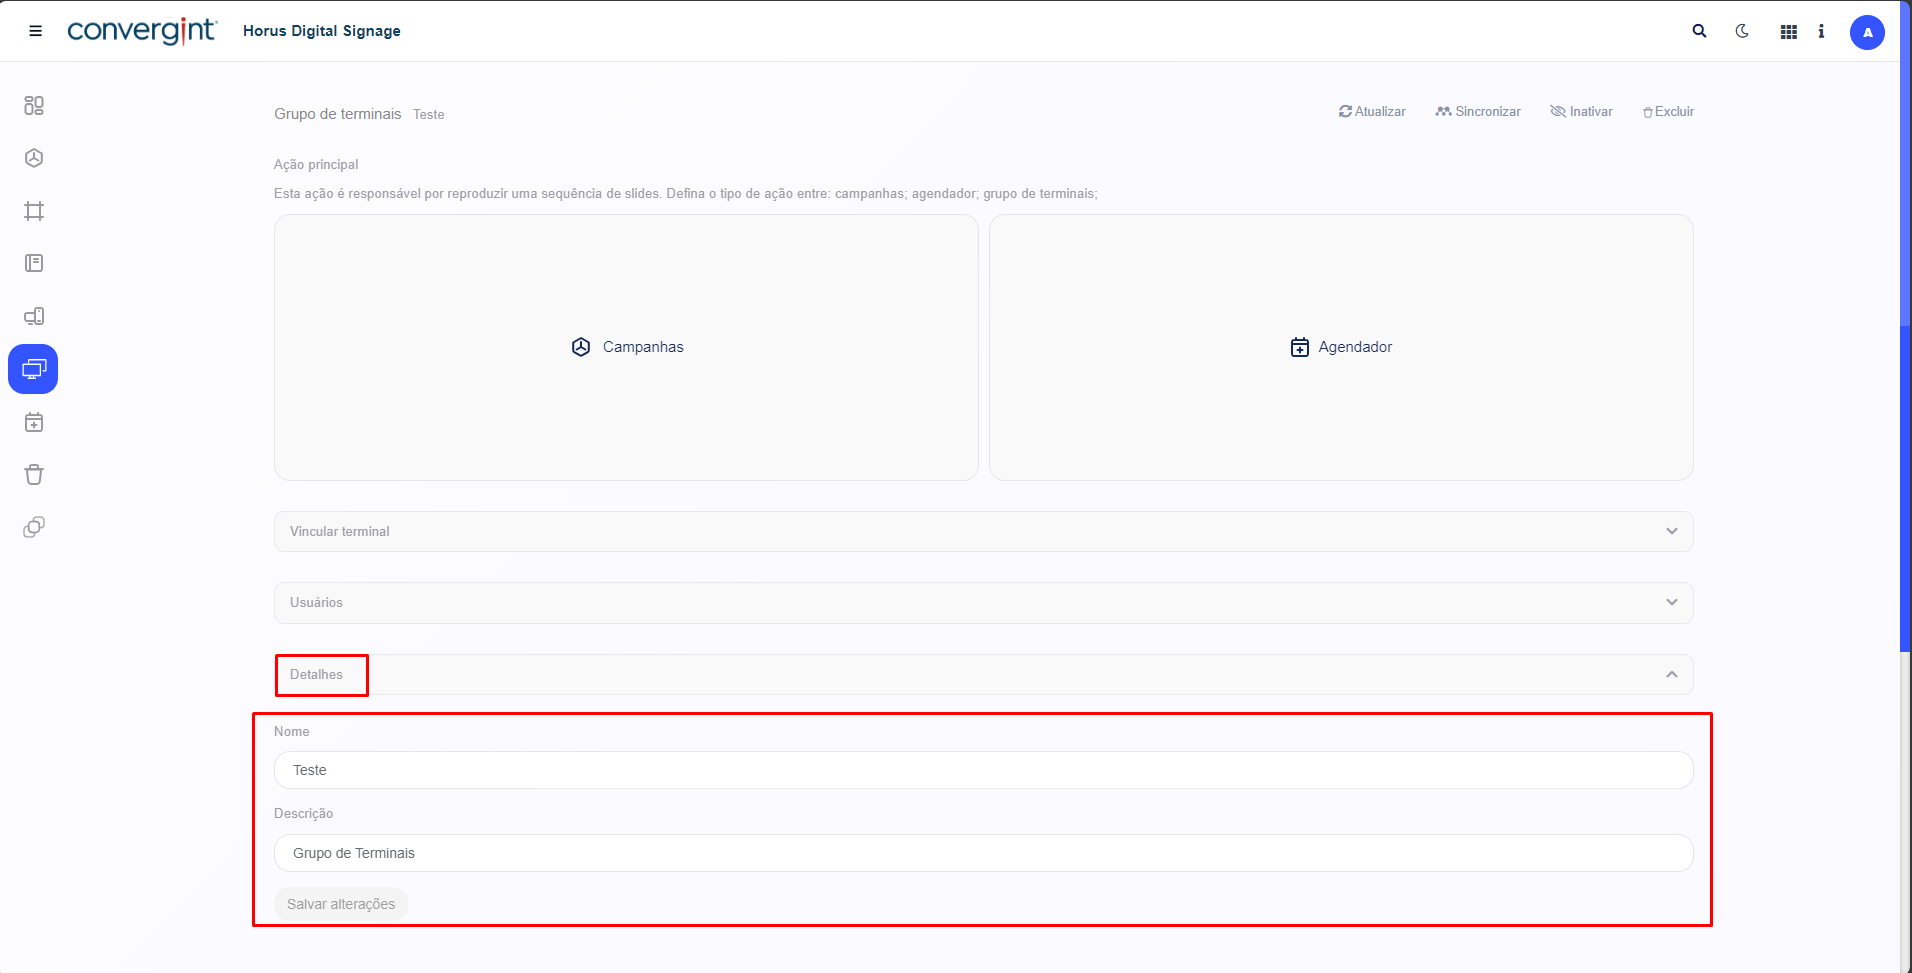Click the info icon in the header
The image size is (1912, 973).
click(1821, 31)
